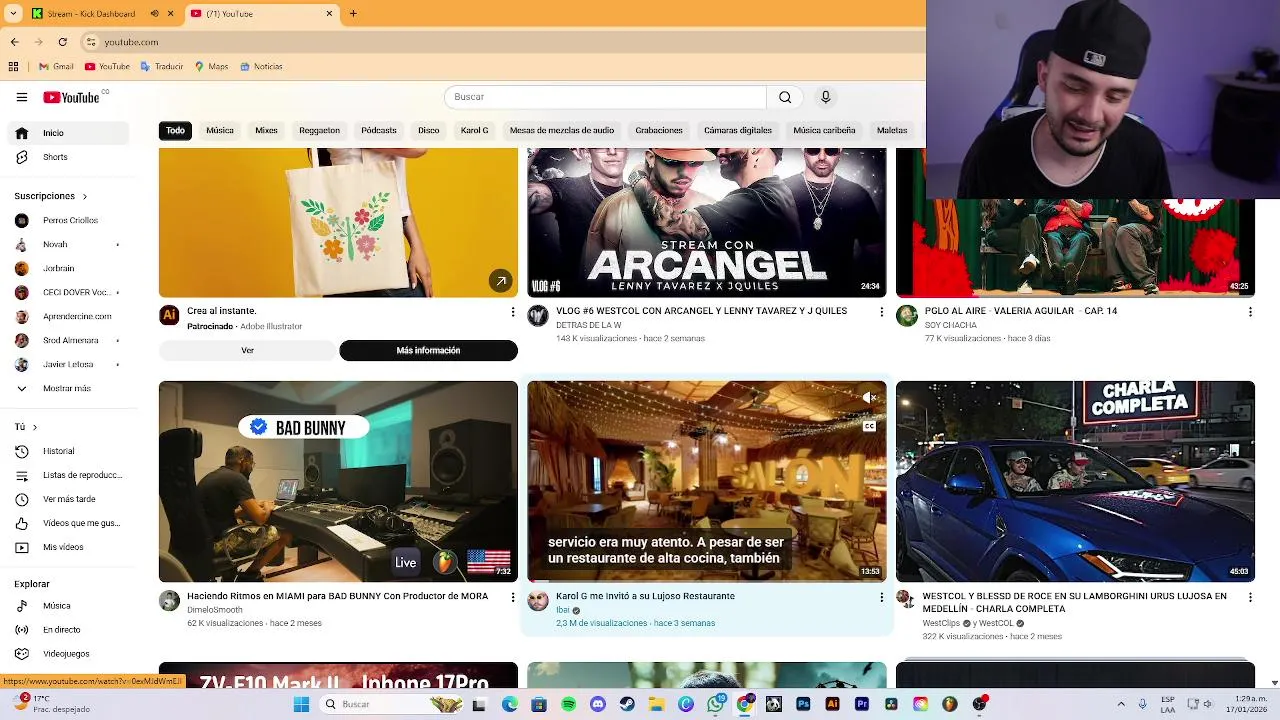1280x720 pixels.
Task: Open Gmail bookmark
Action: click(x=56, y=67)
